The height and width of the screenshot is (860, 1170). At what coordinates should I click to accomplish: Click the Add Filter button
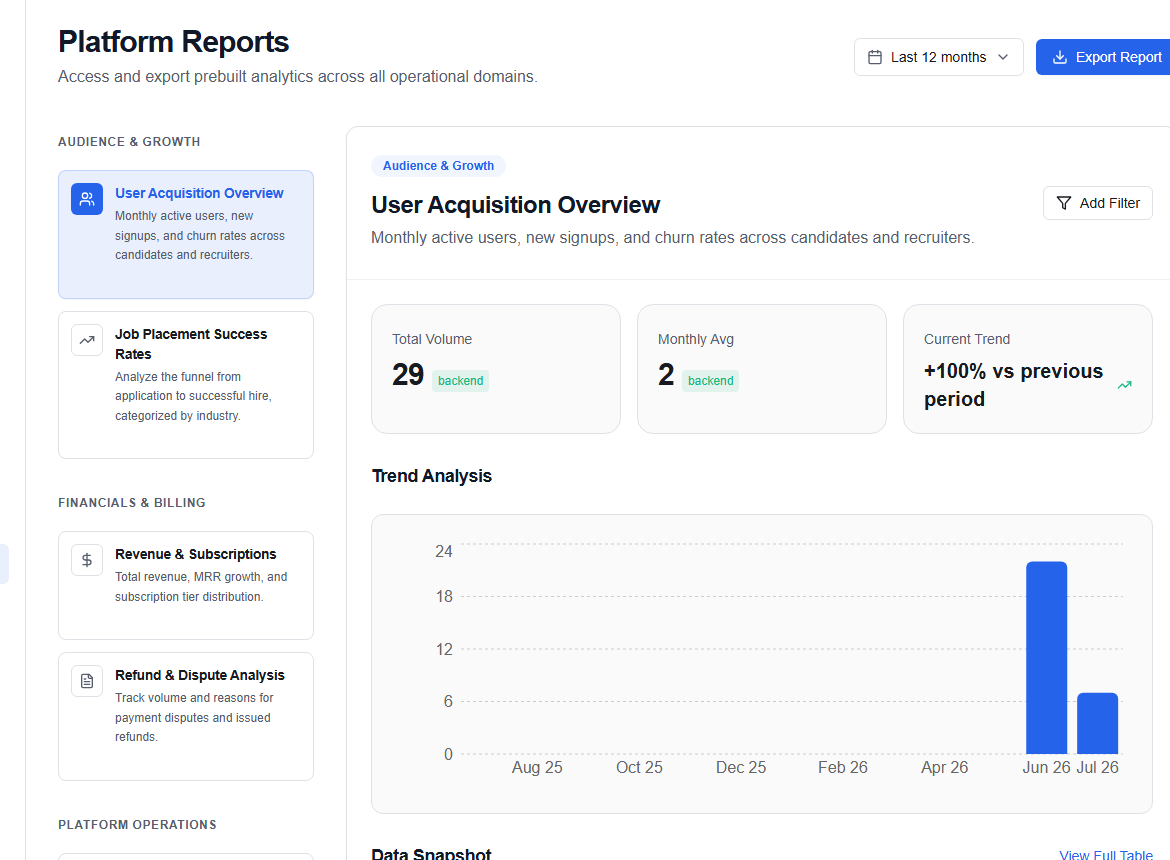[1098, 203]
